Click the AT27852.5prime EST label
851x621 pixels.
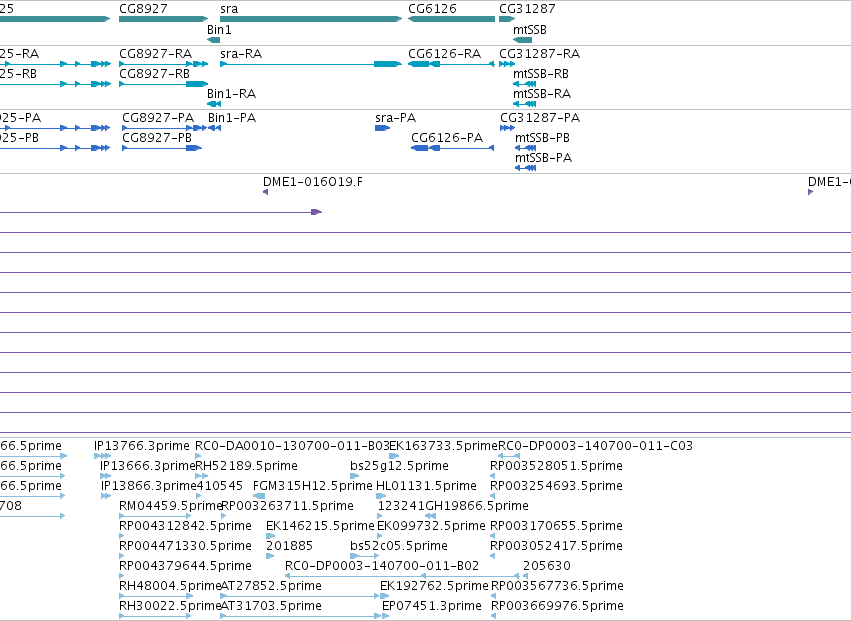point(271,586)
